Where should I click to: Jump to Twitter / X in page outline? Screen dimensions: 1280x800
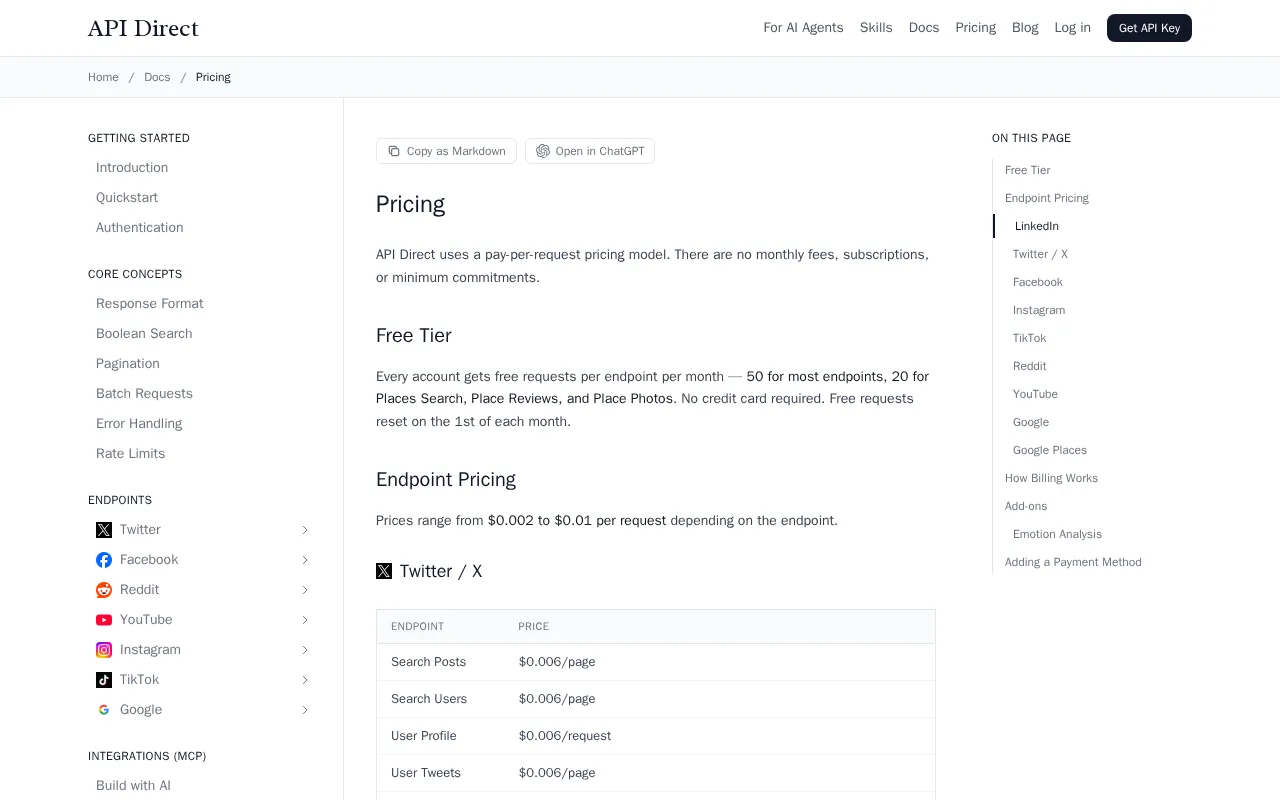tap(1040, 254)
